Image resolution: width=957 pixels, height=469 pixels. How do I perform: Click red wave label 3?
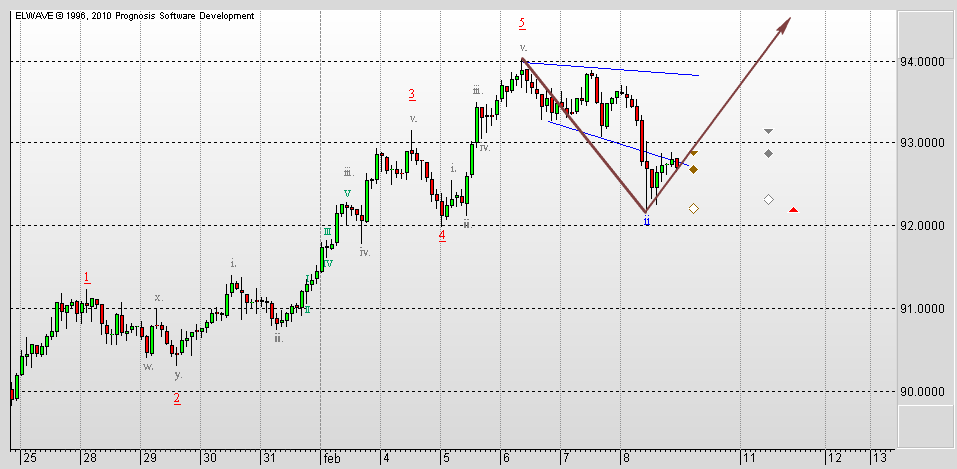coord(412,95)
